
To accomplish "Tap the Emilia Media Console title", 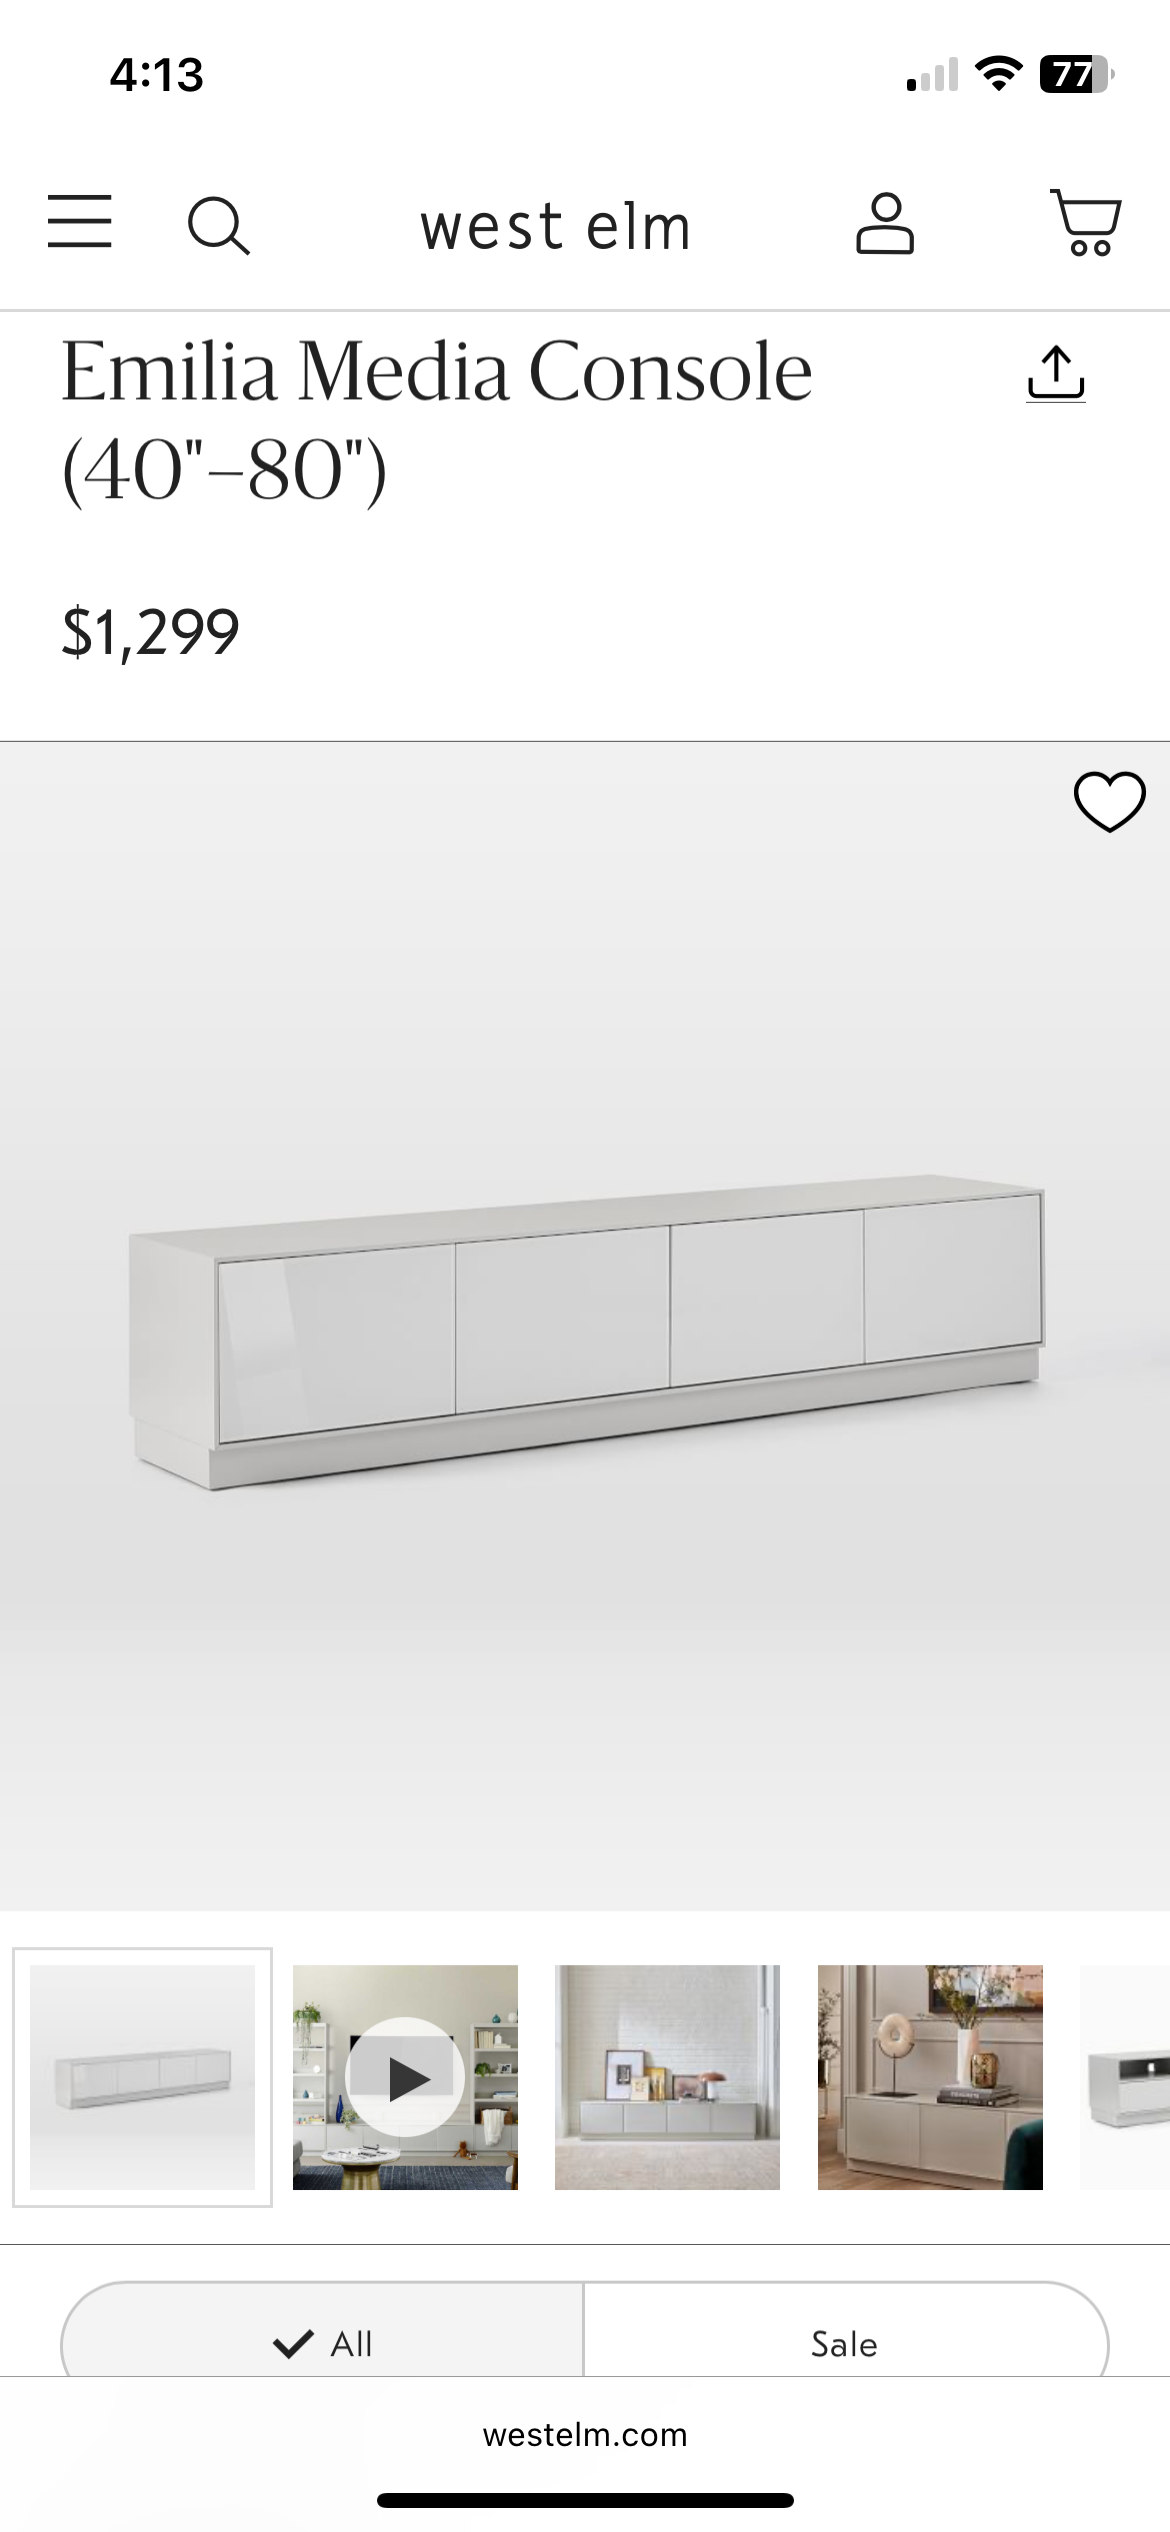I will tap(437, 420).
